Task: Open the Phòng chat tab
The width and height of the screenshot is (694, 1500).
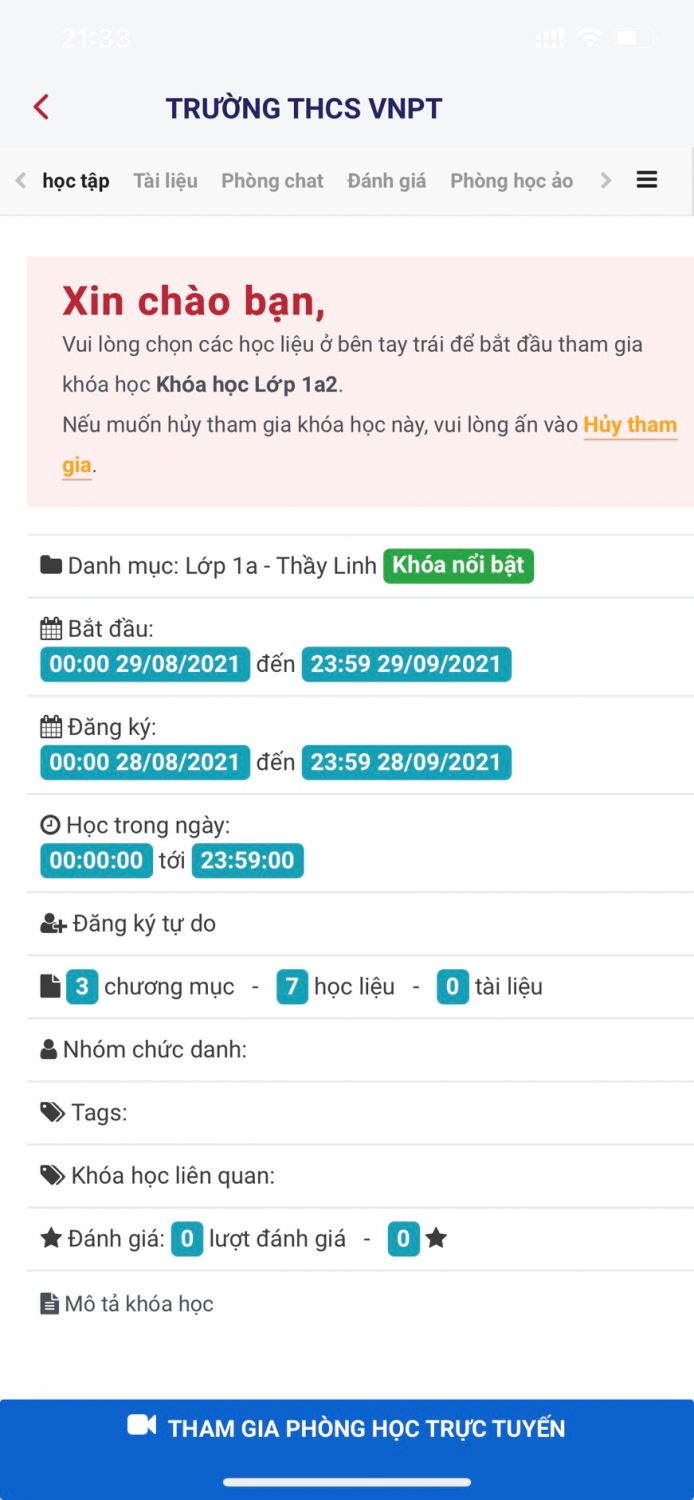Action: coord(272,181)
